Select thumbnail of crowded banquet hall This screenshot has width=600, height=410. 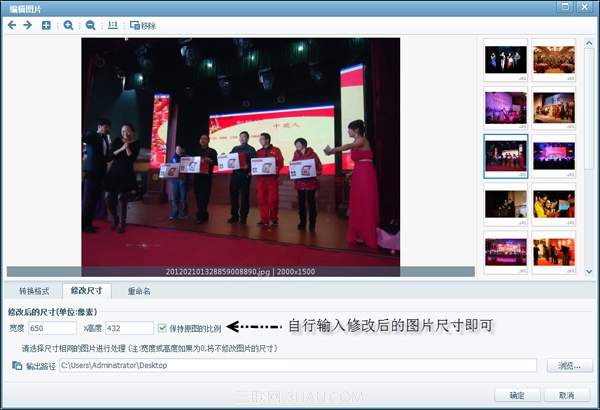coord(554,60)
